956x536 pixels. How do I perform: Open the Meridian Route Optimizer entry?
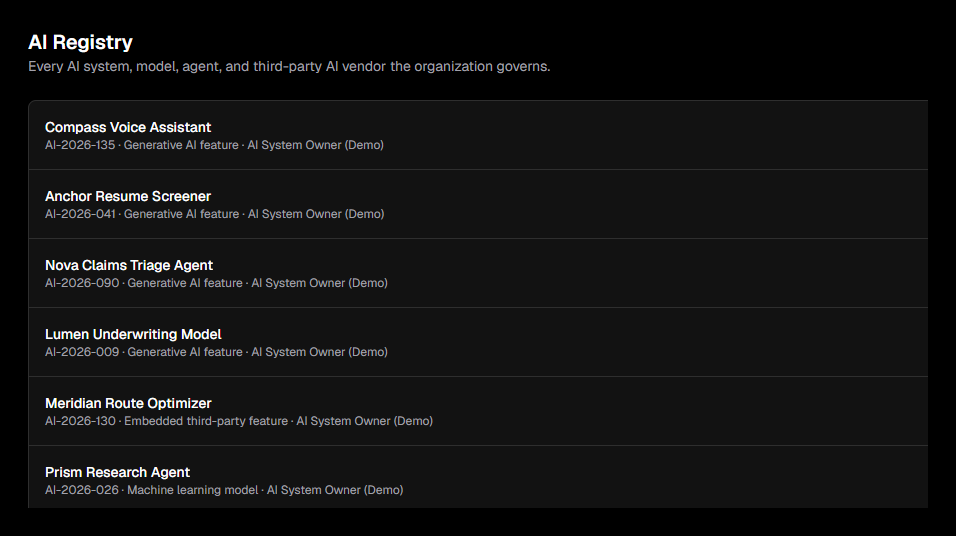pos(478,411)
